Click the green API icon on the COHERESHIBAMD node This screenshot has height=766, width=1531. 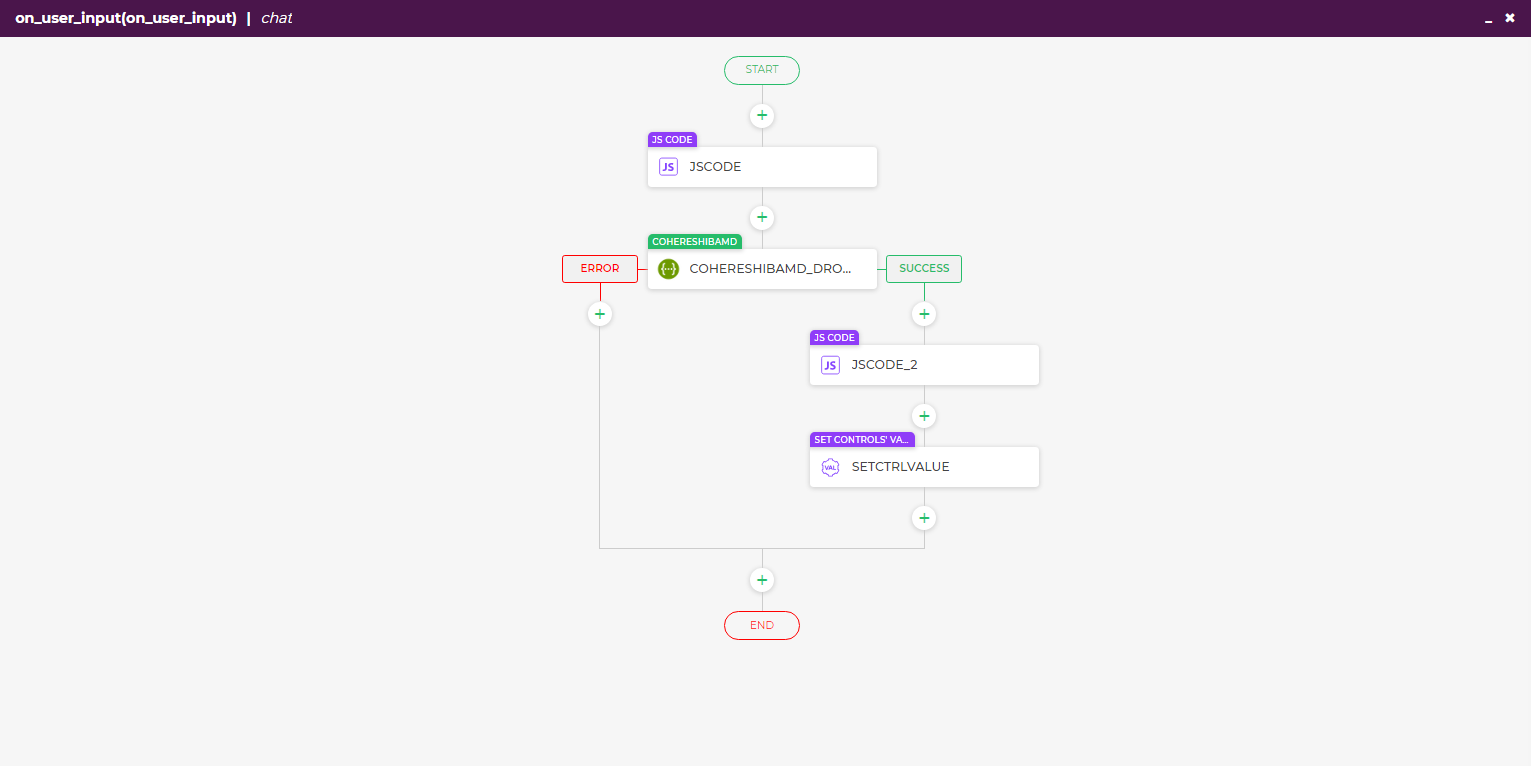[668, 269]
